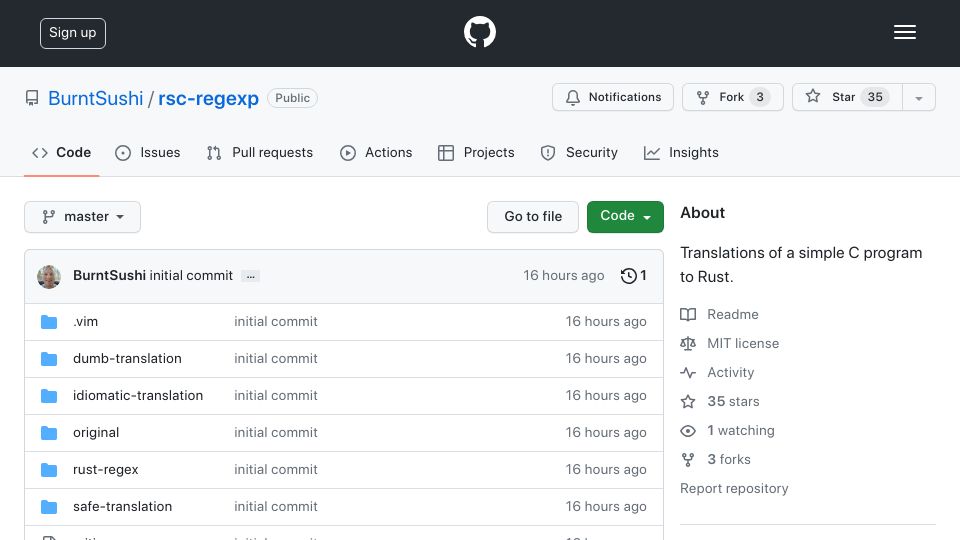
Task: Switch to the Code tab
Action: click(61, 152)
